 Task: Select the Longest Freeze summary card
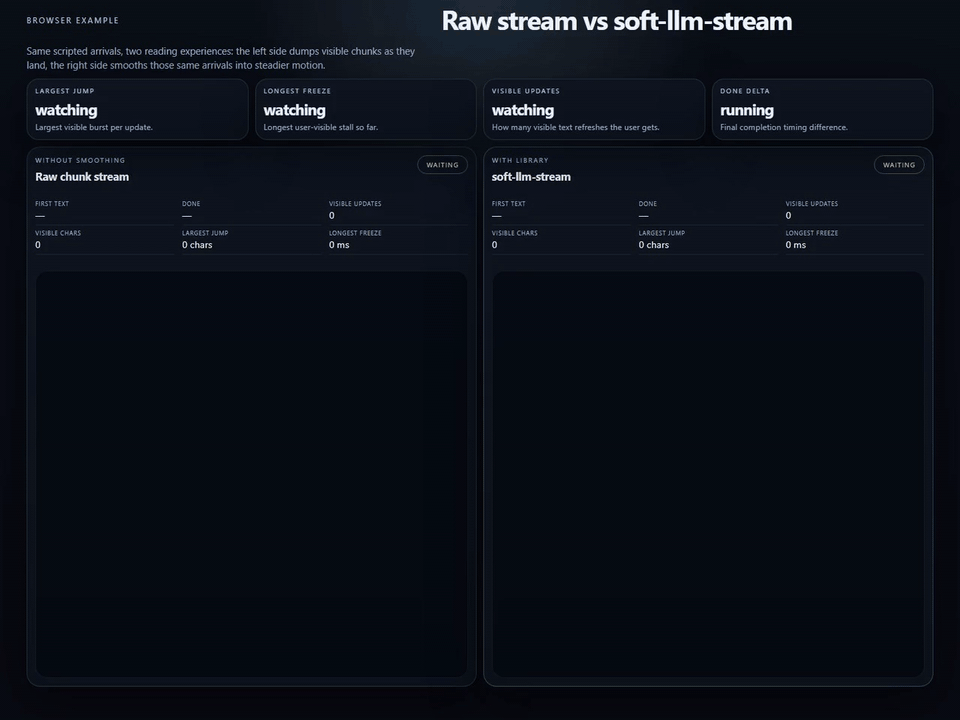(x=366, y=110)
